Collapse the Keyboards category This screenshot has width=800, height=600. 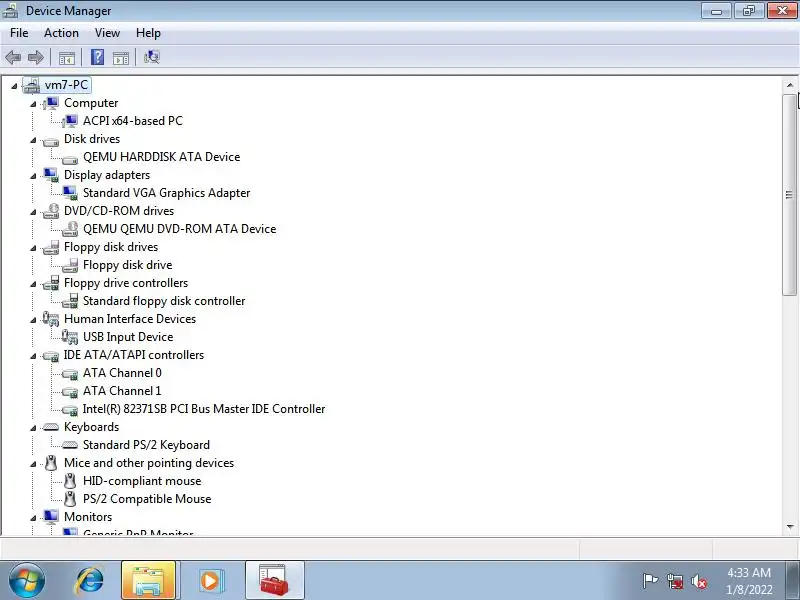33,428
